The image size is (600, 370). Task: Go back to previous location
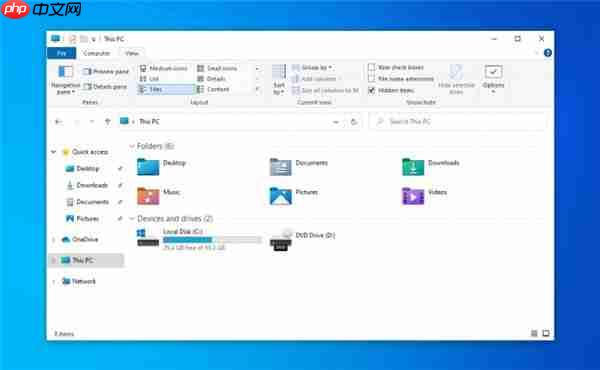click(x=59, y=122)
